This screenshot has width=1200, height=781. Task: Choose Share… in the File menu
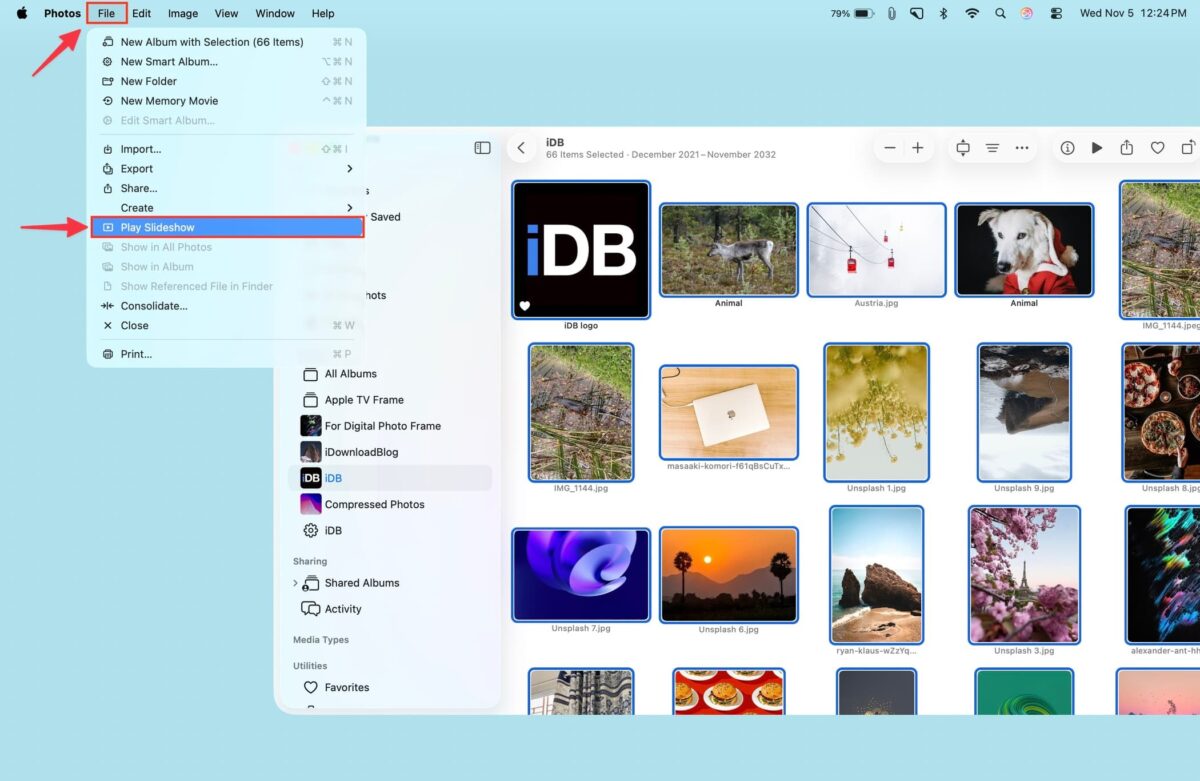(227, 188)
